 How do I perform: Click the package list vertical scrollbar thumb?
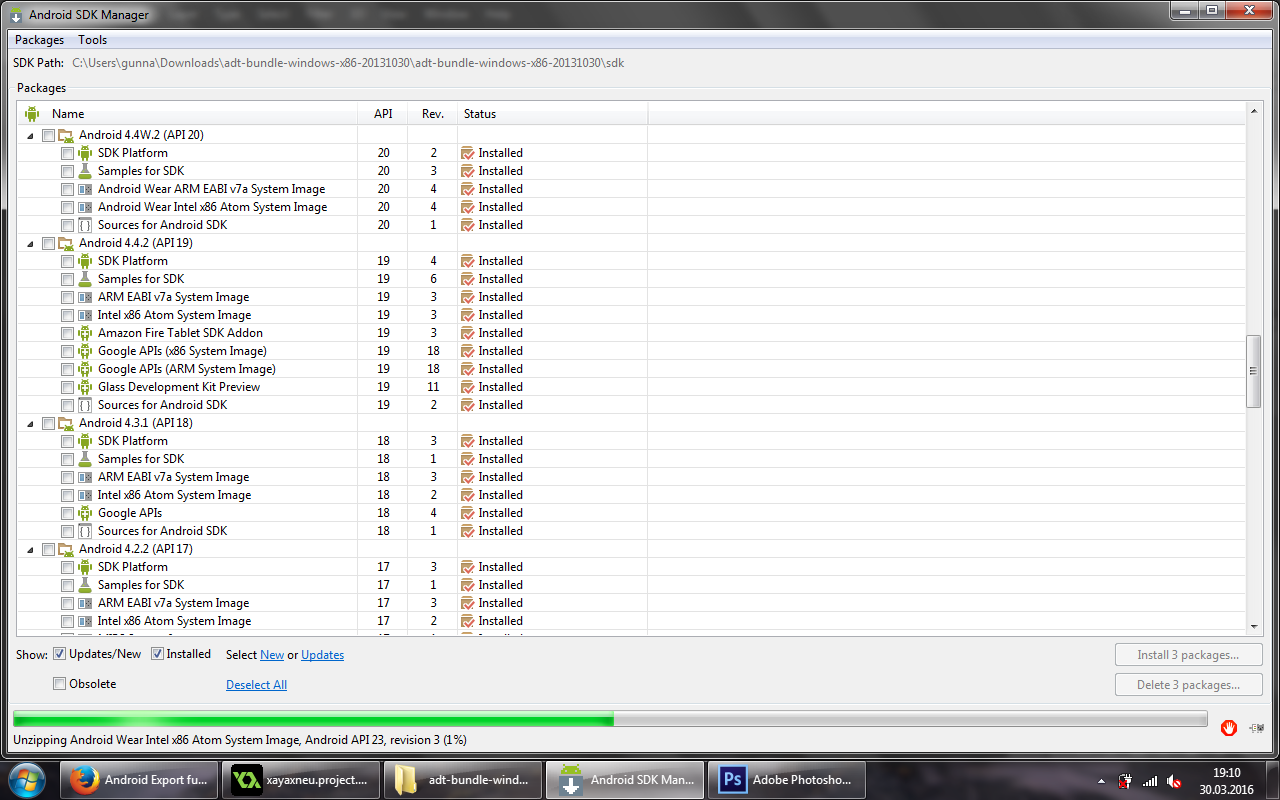click(x=1254, y=371)
